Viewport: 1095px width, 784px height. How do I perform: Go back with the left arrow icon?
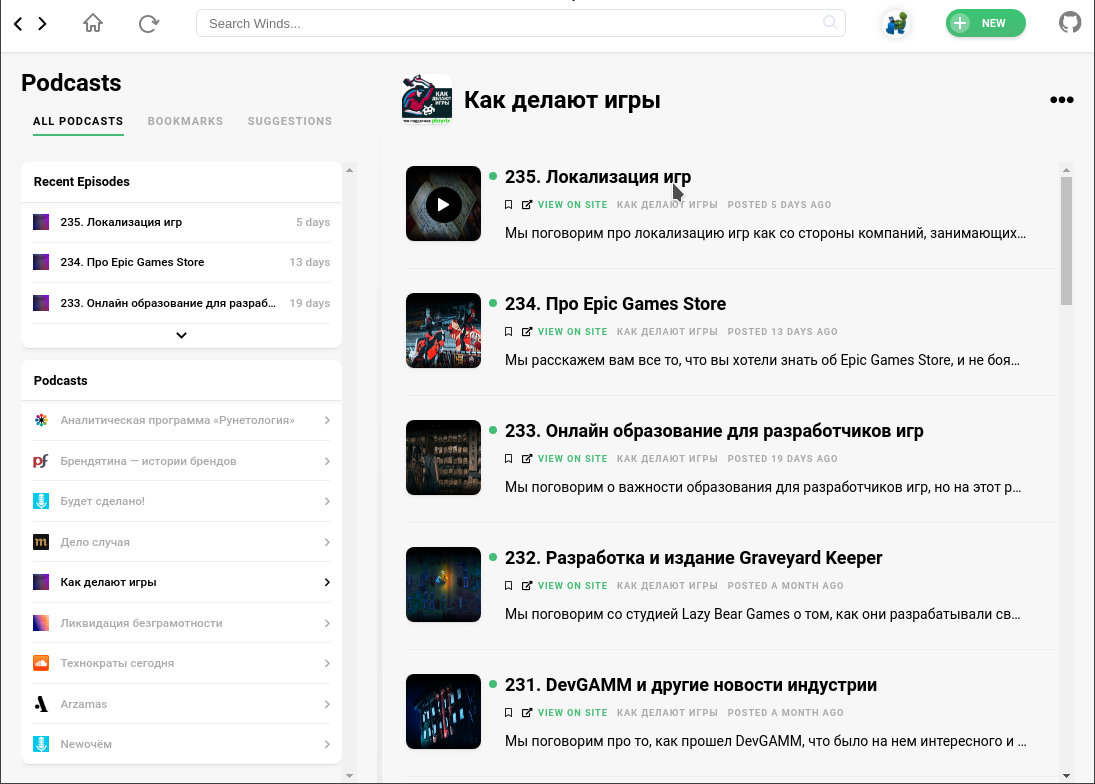[x=18, y=24]
